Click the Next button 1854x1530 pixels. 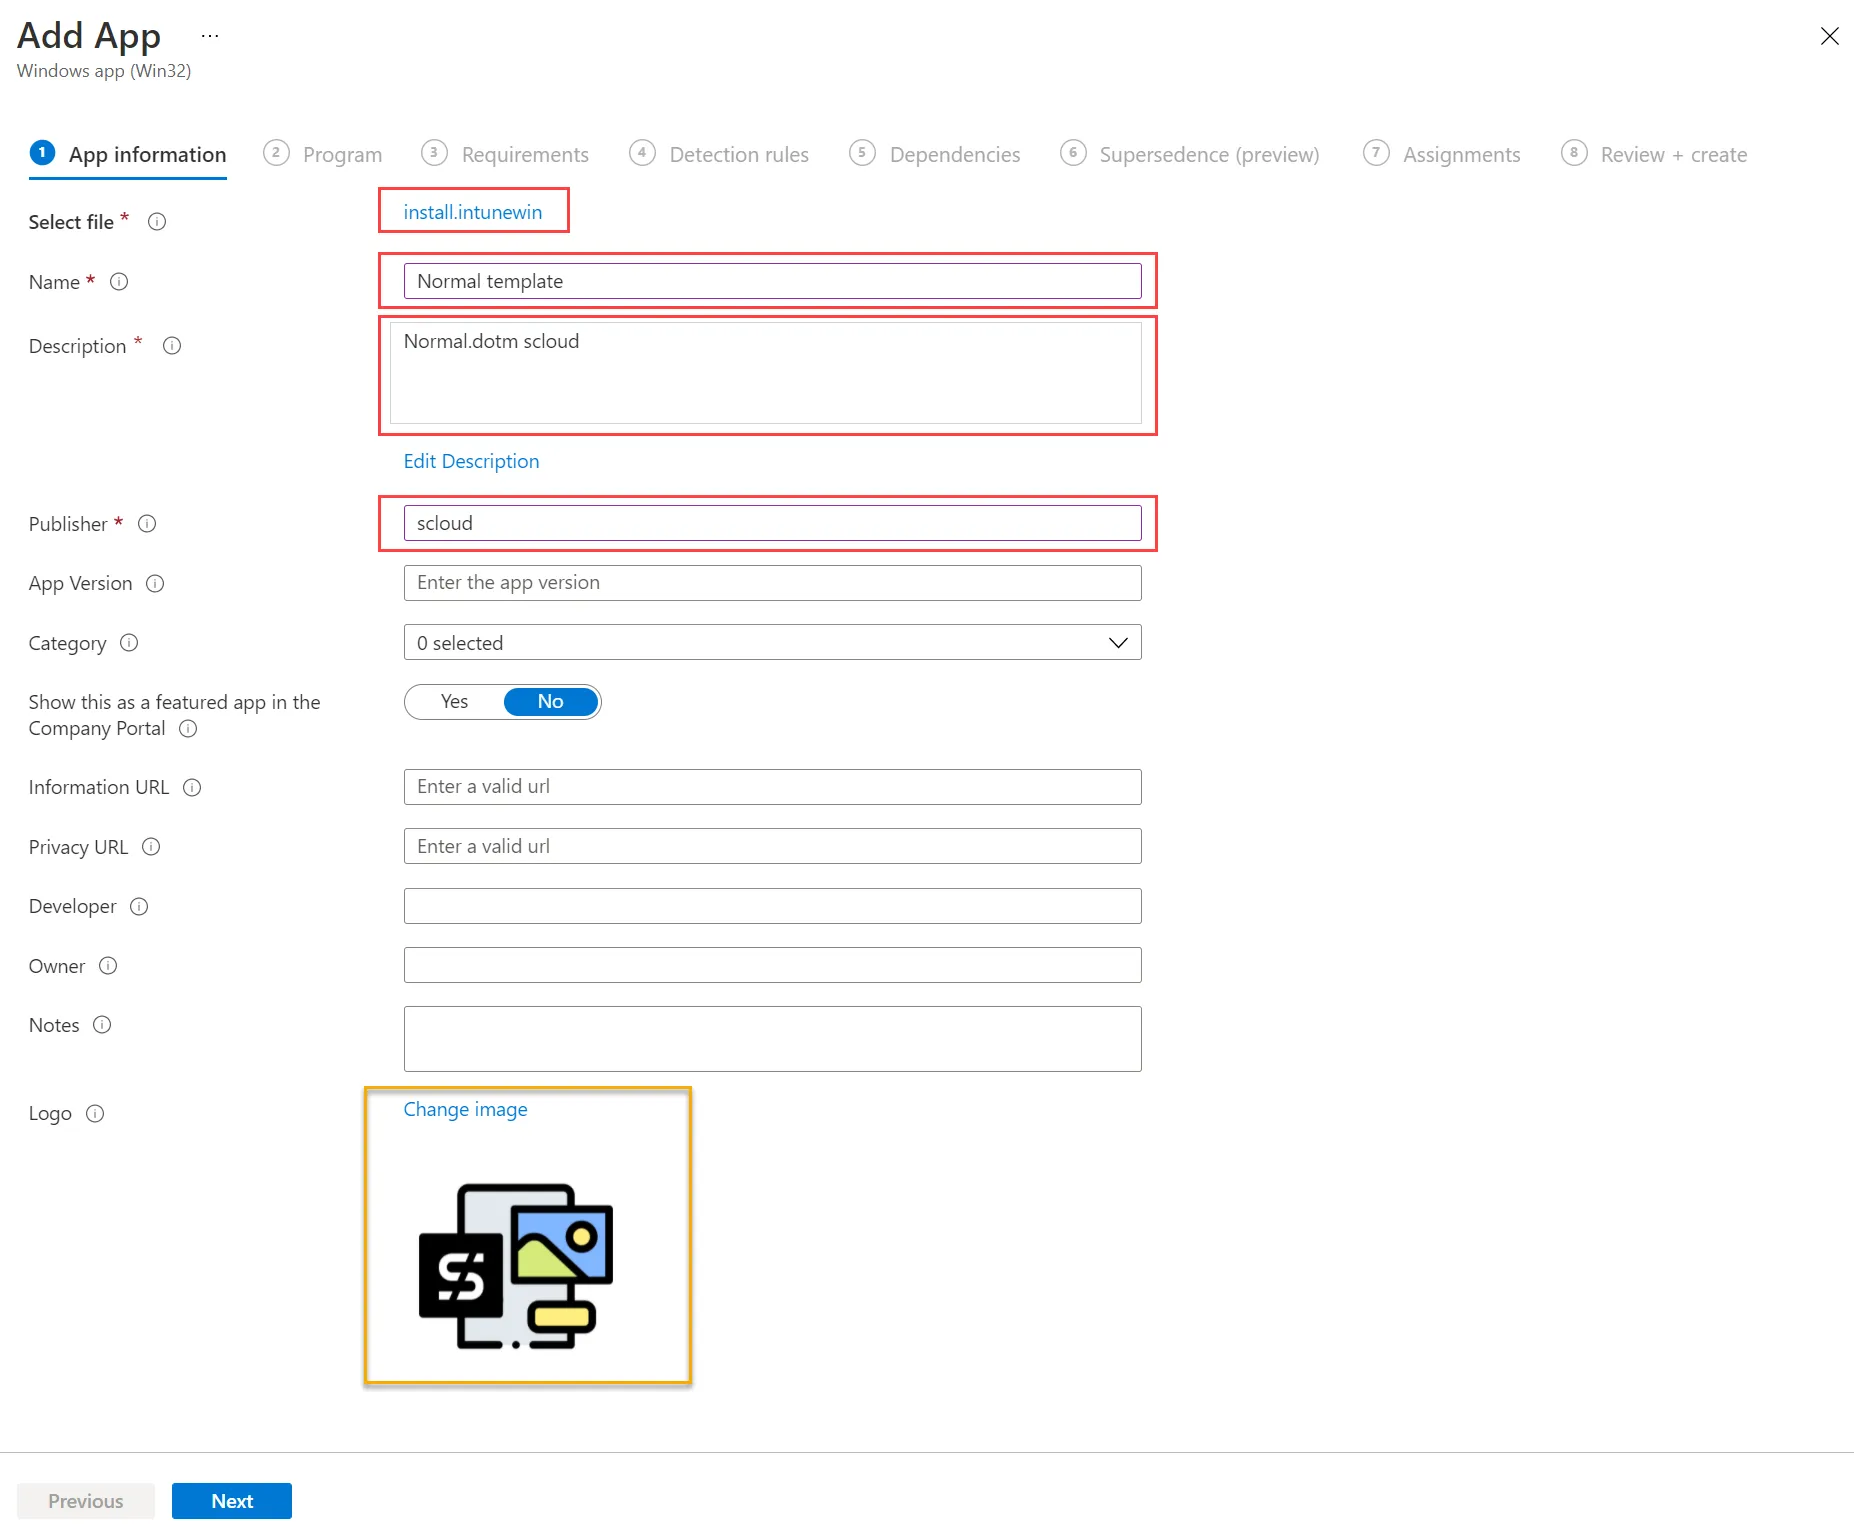point(232,1501)
